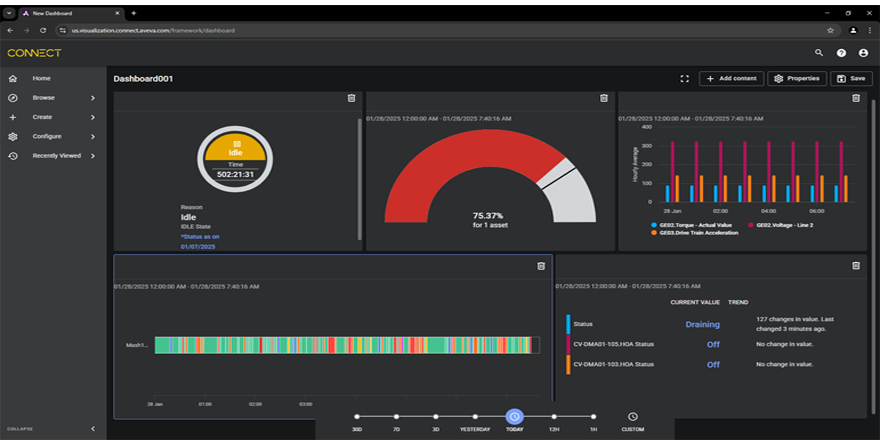This screenshot has height=444, width=880.
Task: Remove the hourly average bar chart widget
Action: coord(856,98)
